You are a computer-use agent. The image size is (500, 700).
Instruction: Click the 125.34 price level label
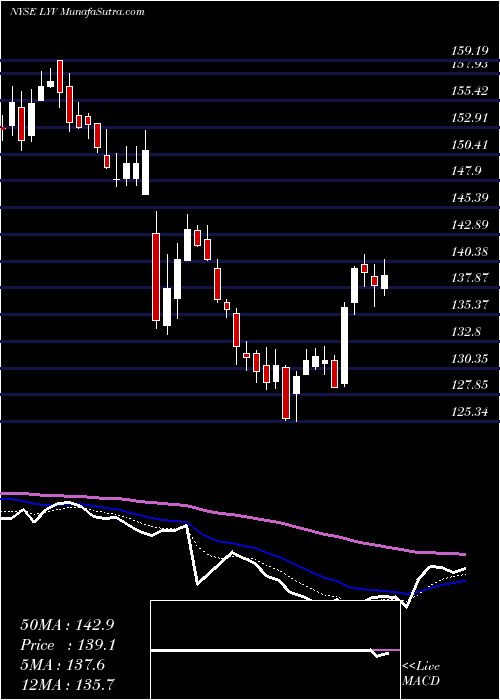[472, 412]
